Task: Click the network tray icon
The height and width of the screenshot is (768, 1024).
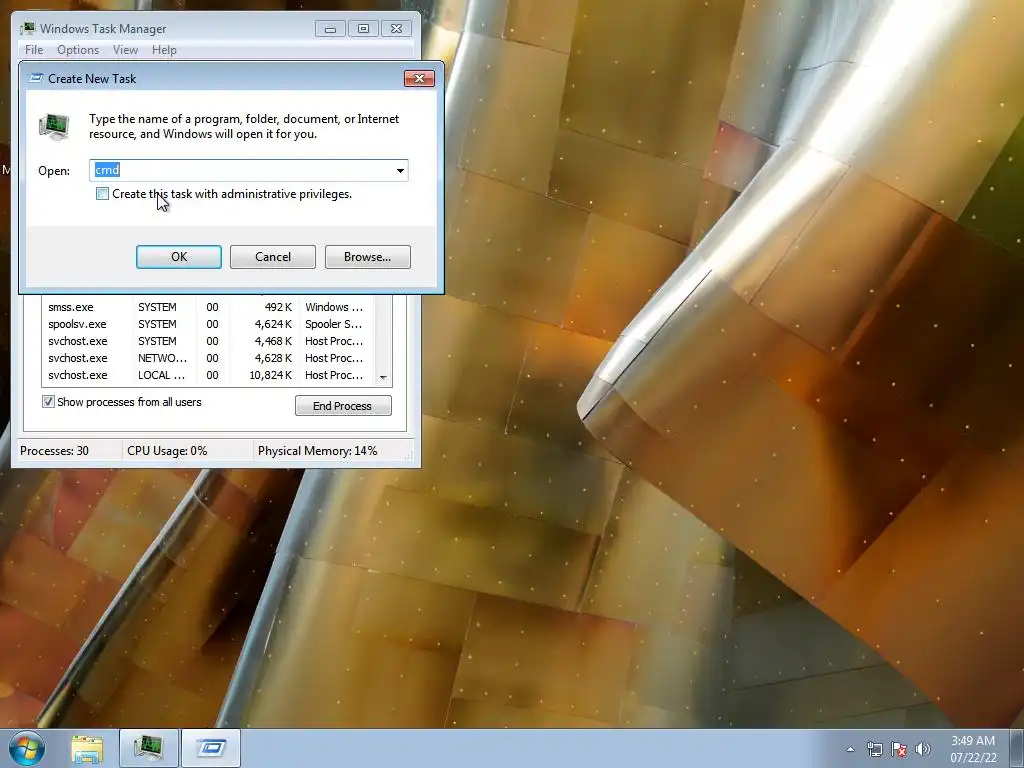Action: click(x=874, y=749)
